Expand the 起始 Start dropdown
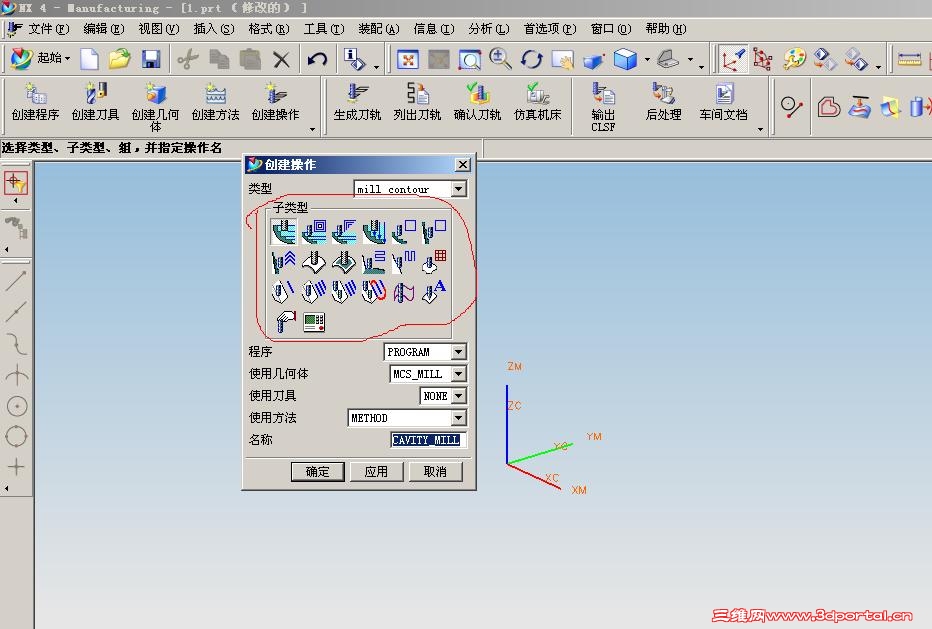Viewport: 932px width, 629px height. [x=67, y=58]
